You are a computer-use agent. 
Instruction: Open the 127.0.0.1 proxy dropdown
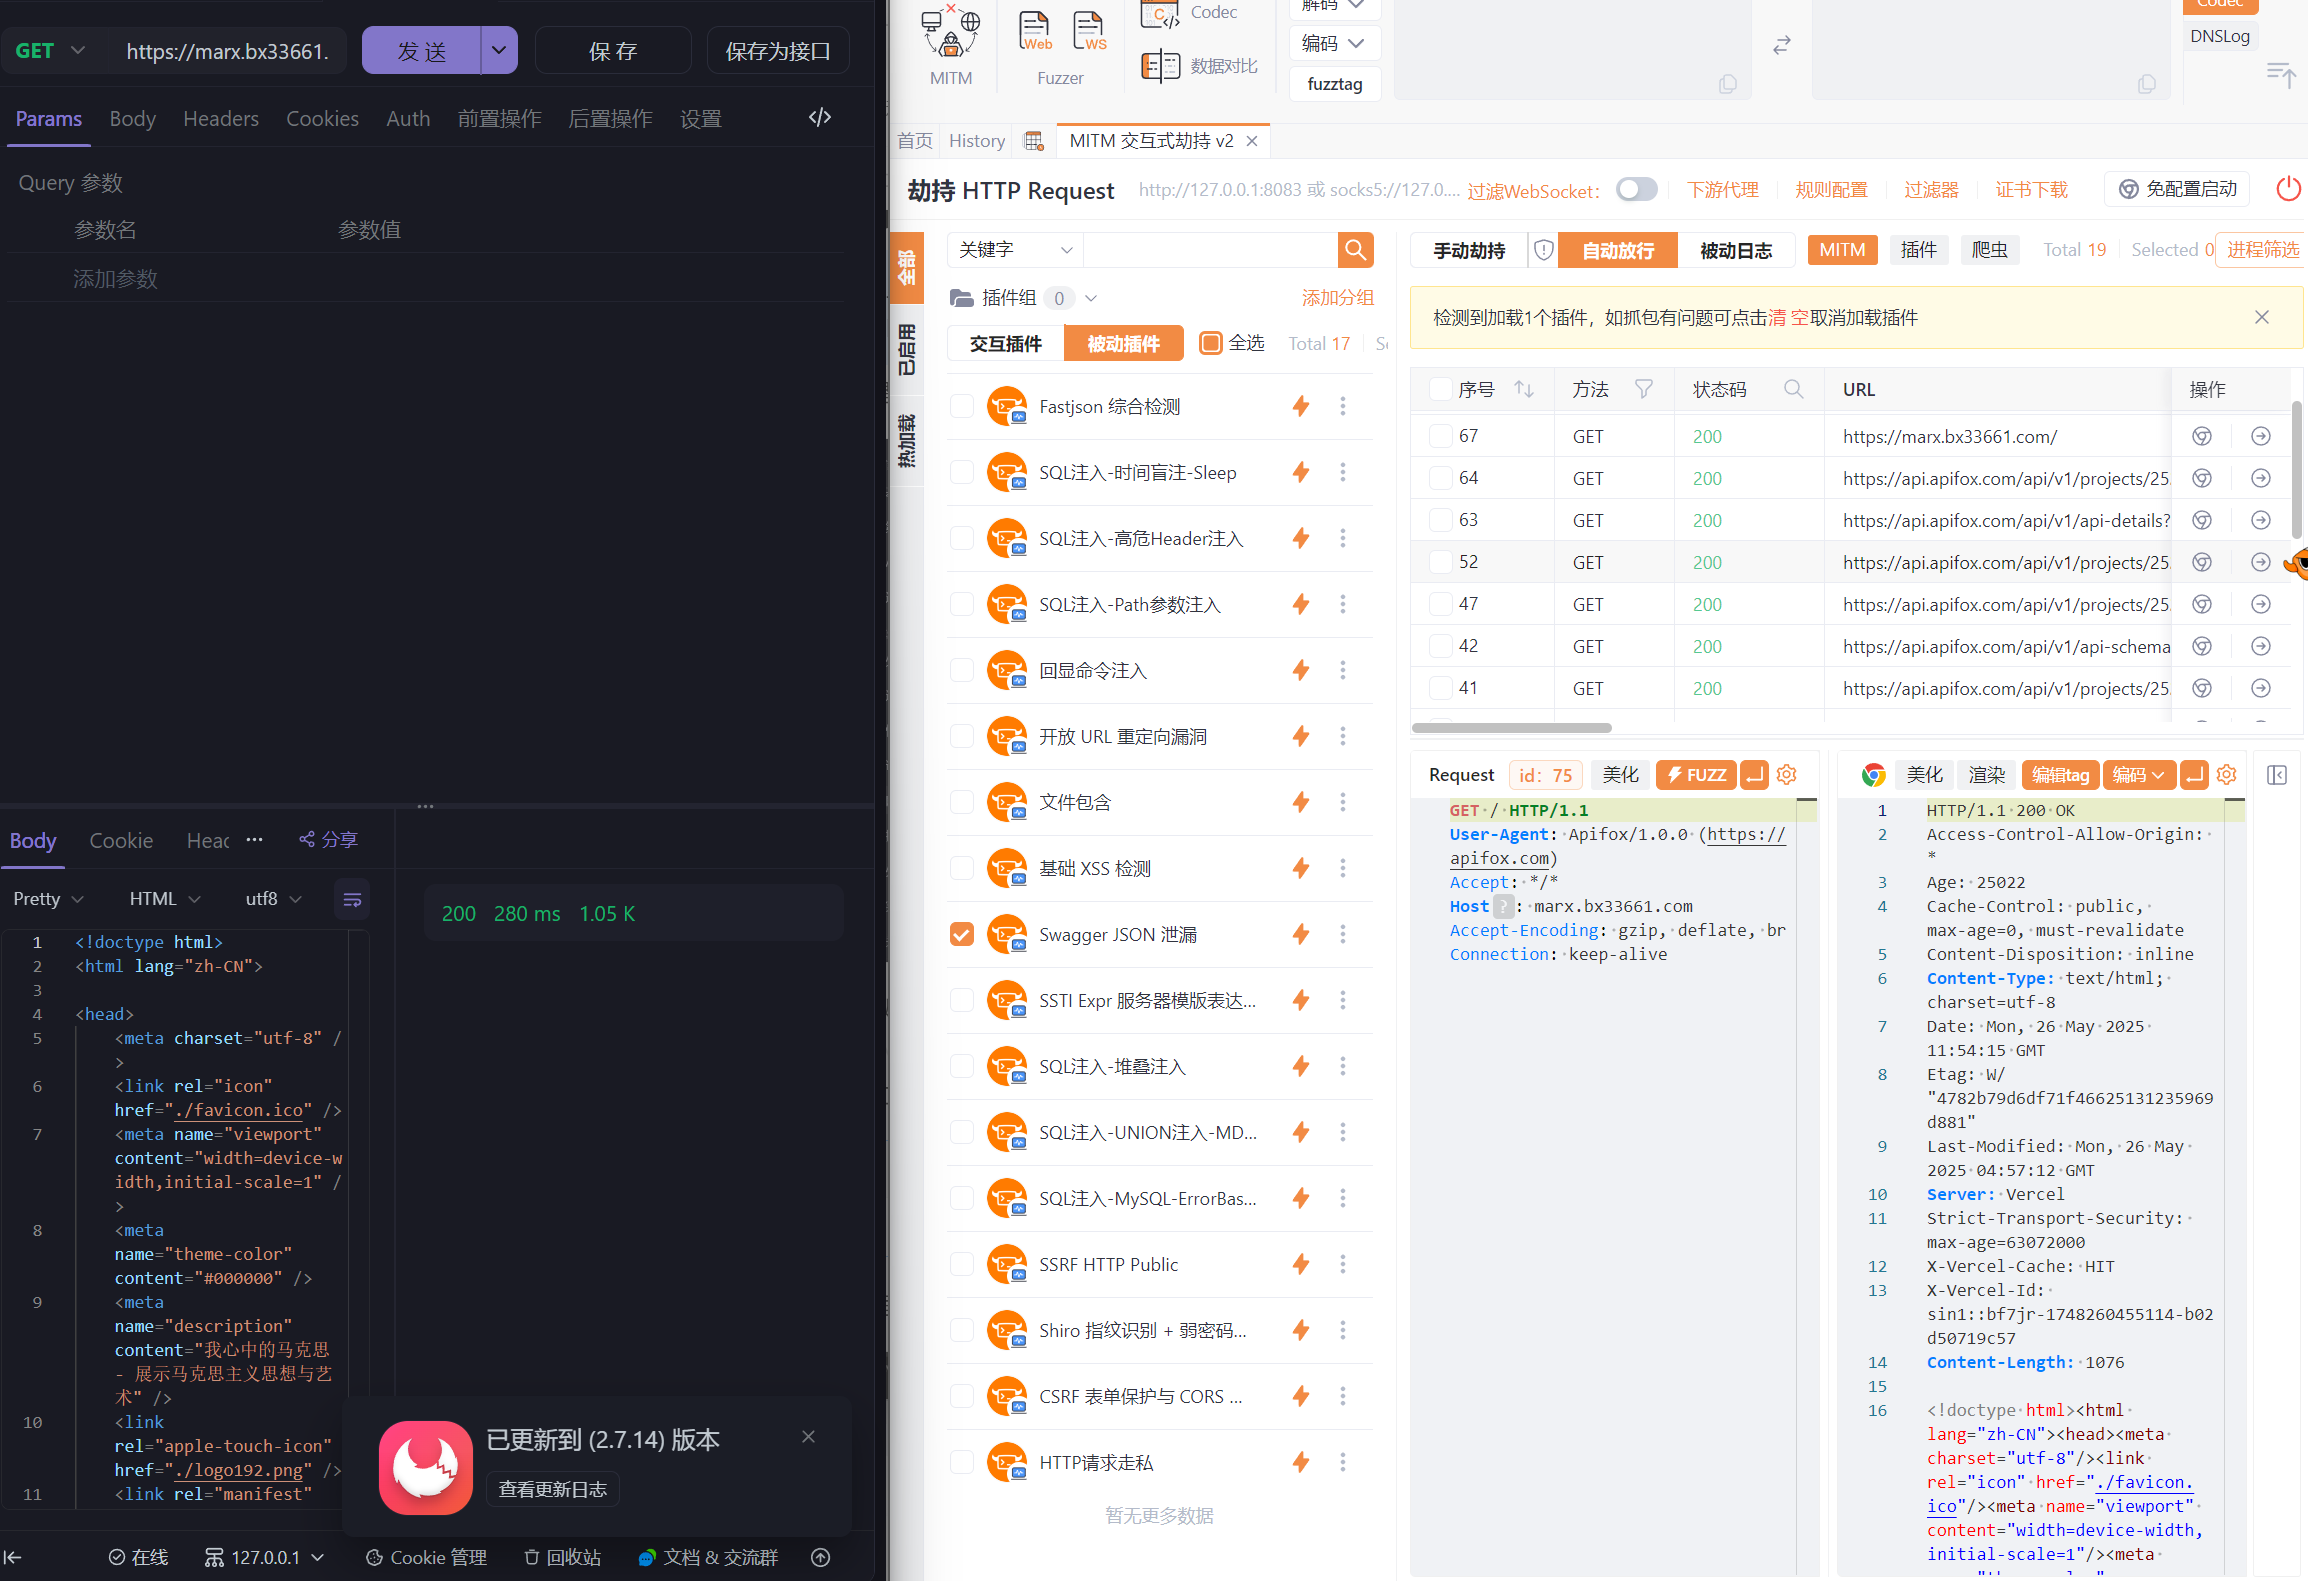pyautogui.click(x=264, y=1557)
